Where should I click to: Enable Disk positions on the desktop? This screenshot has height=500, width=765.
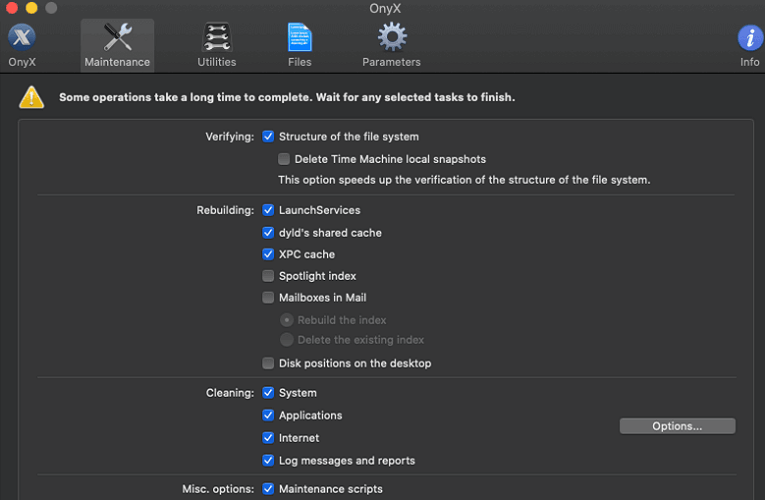pos(268,363)
